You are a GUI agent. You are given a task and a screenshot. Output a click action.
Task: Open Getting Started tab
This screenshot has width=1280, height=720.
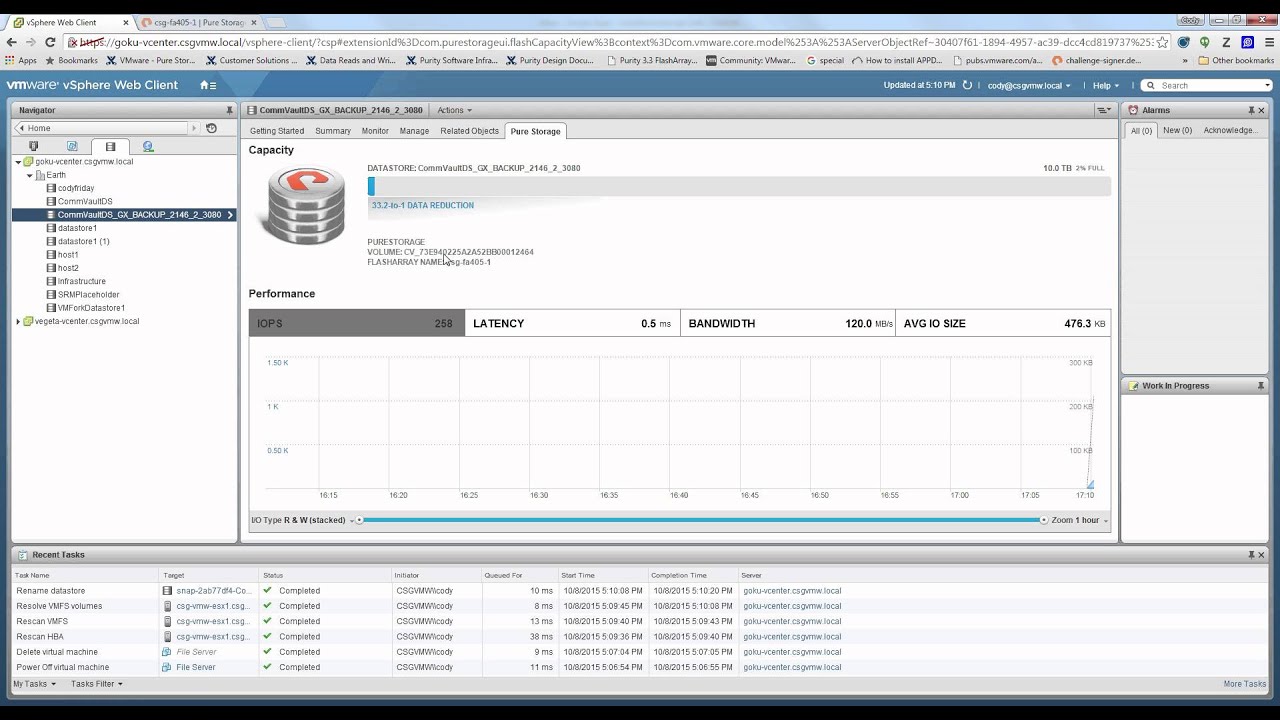[x=277, y=131]
